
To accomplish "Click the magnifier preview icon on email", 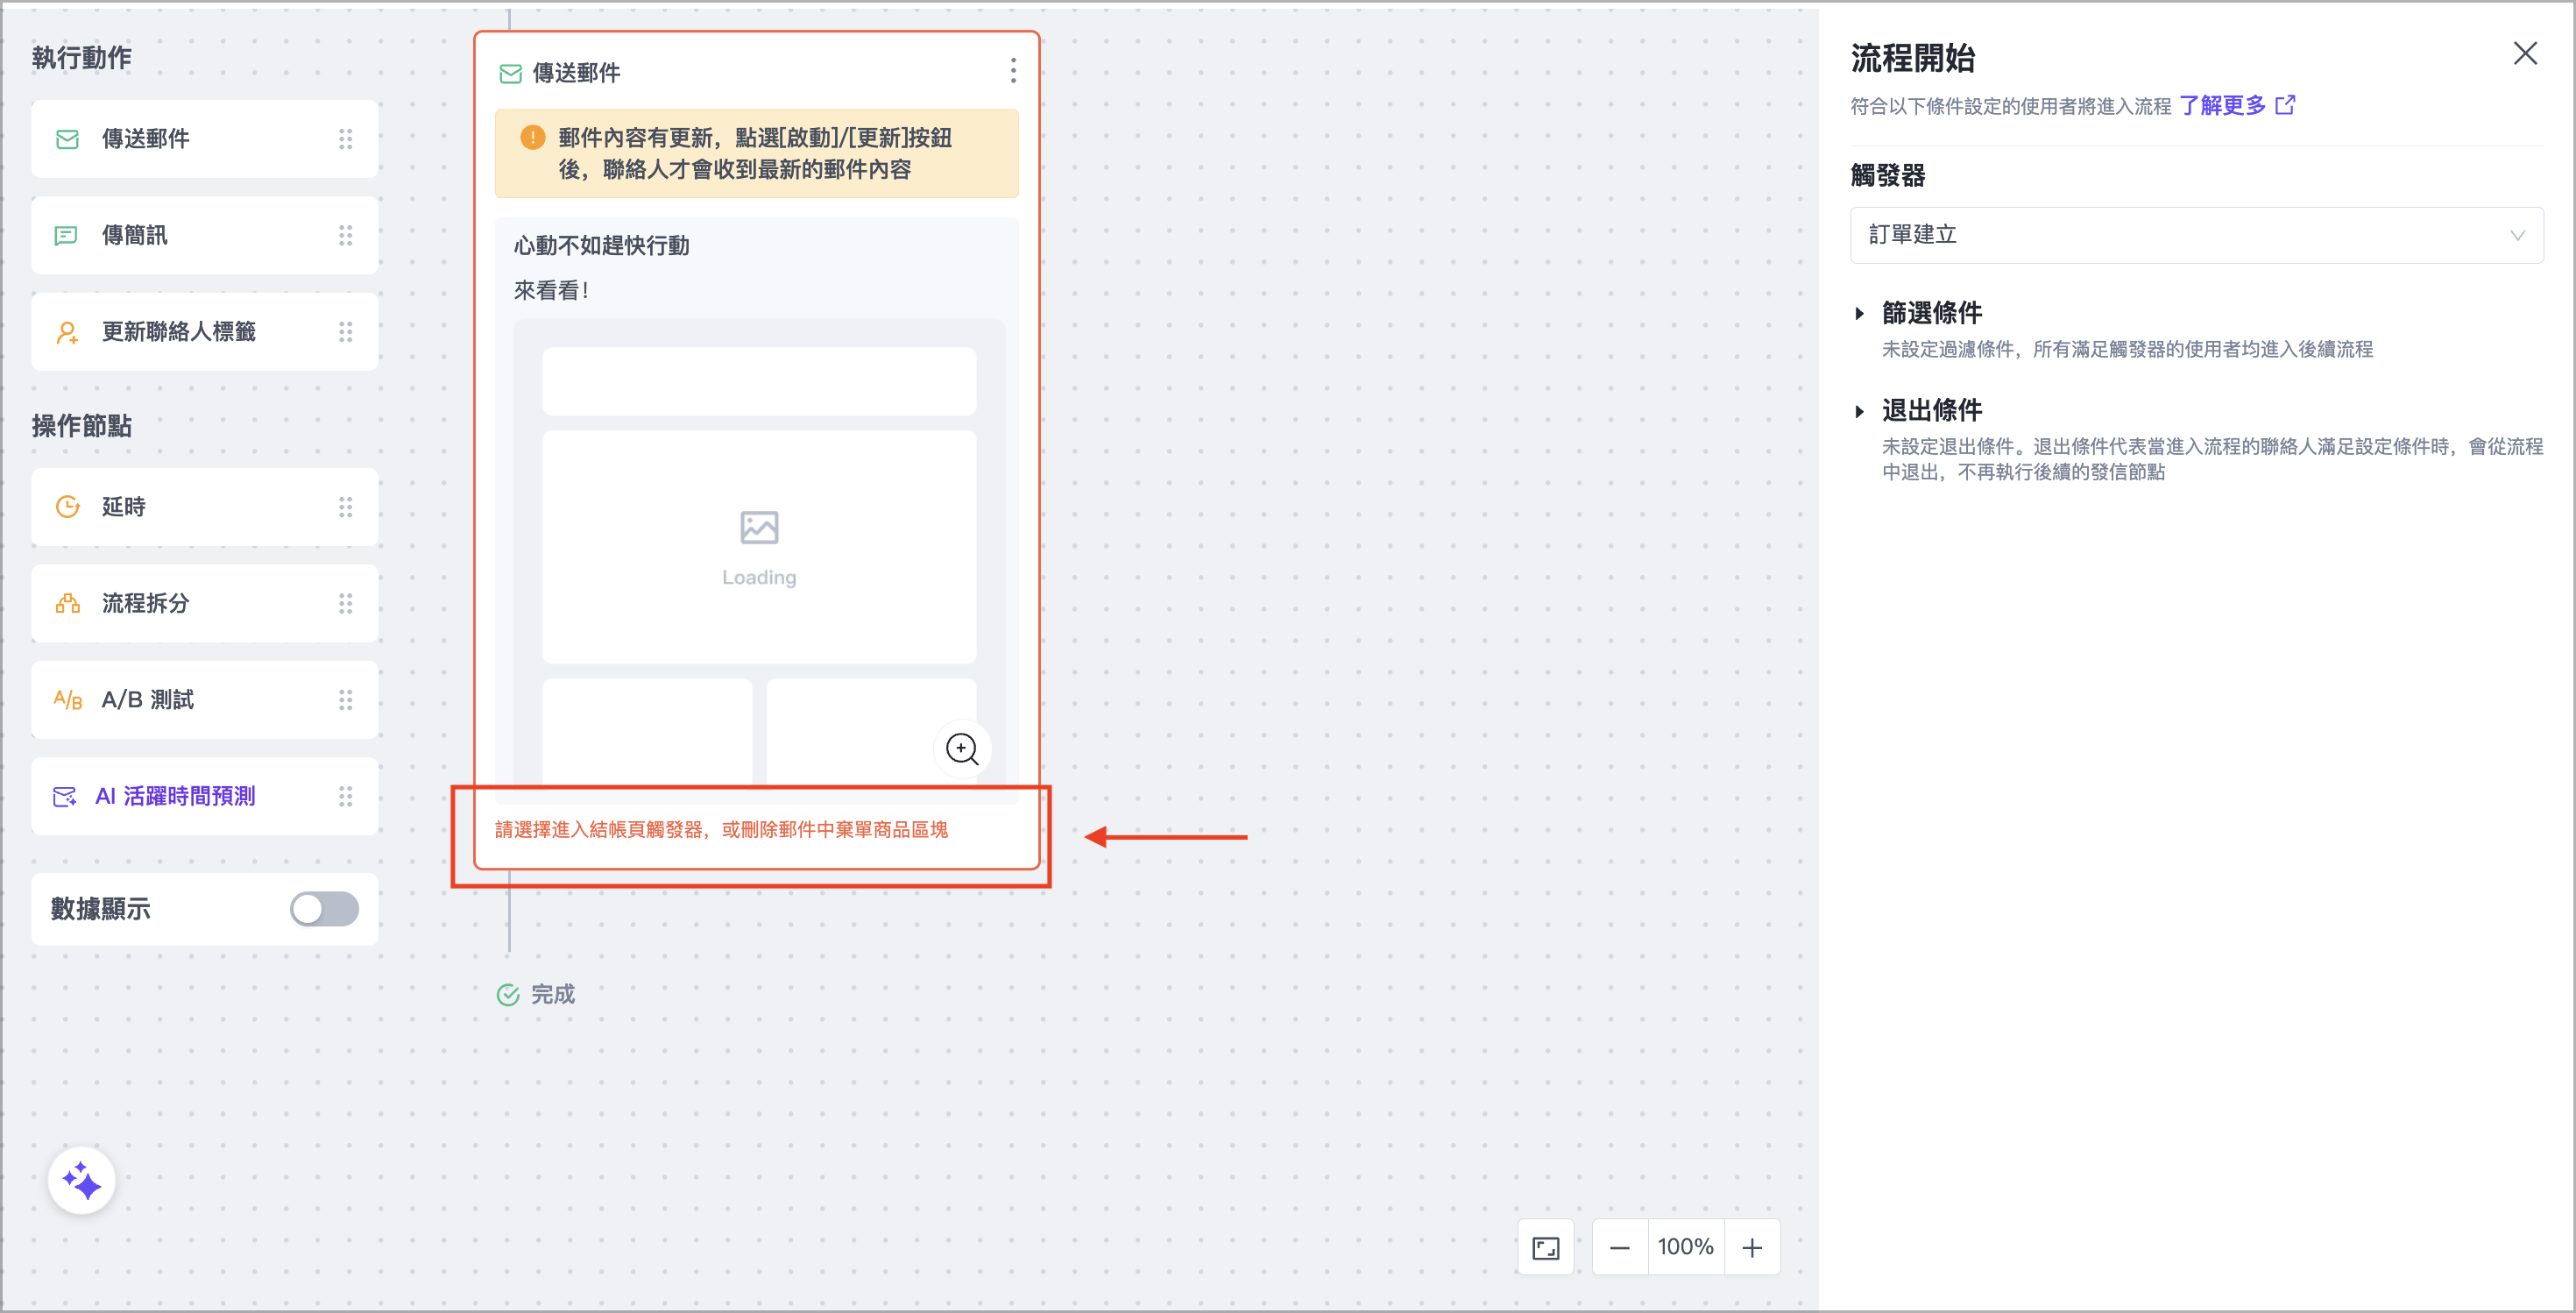I will (962, 749).
